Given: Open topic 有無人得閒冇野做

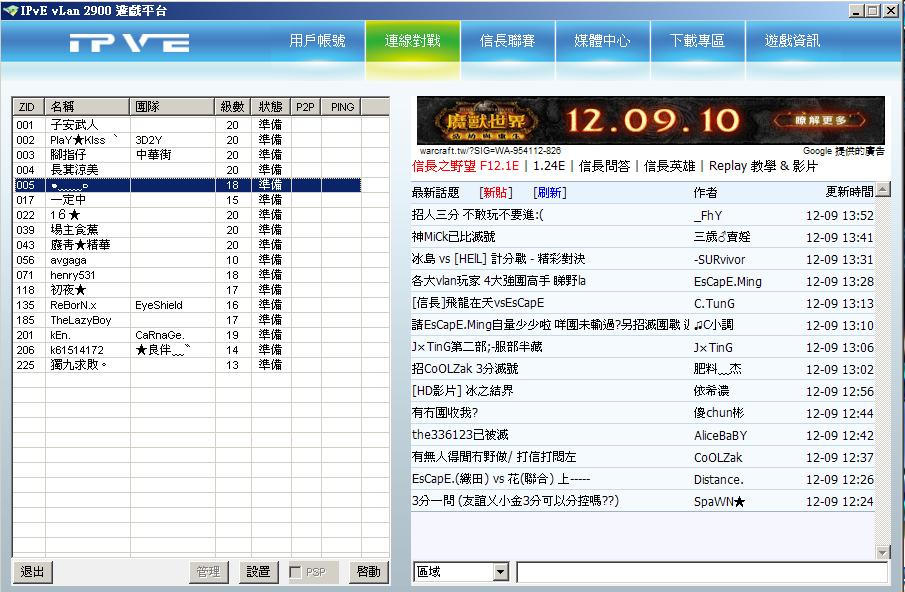Looking at the screenshot, I should pyautogui.click(x=493, y=456).
